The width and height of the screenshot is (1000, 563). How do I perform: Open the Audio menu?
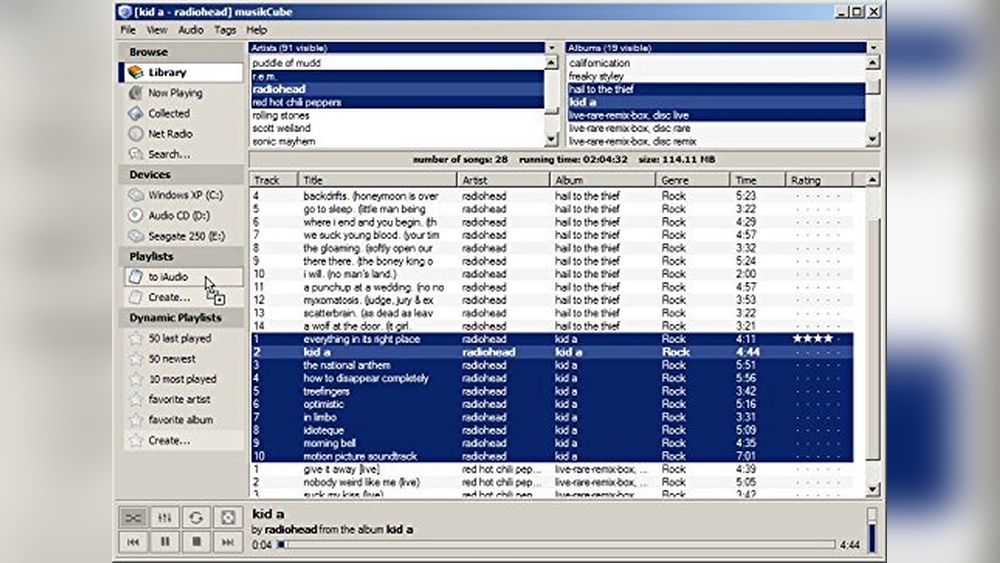click(190, 30)
